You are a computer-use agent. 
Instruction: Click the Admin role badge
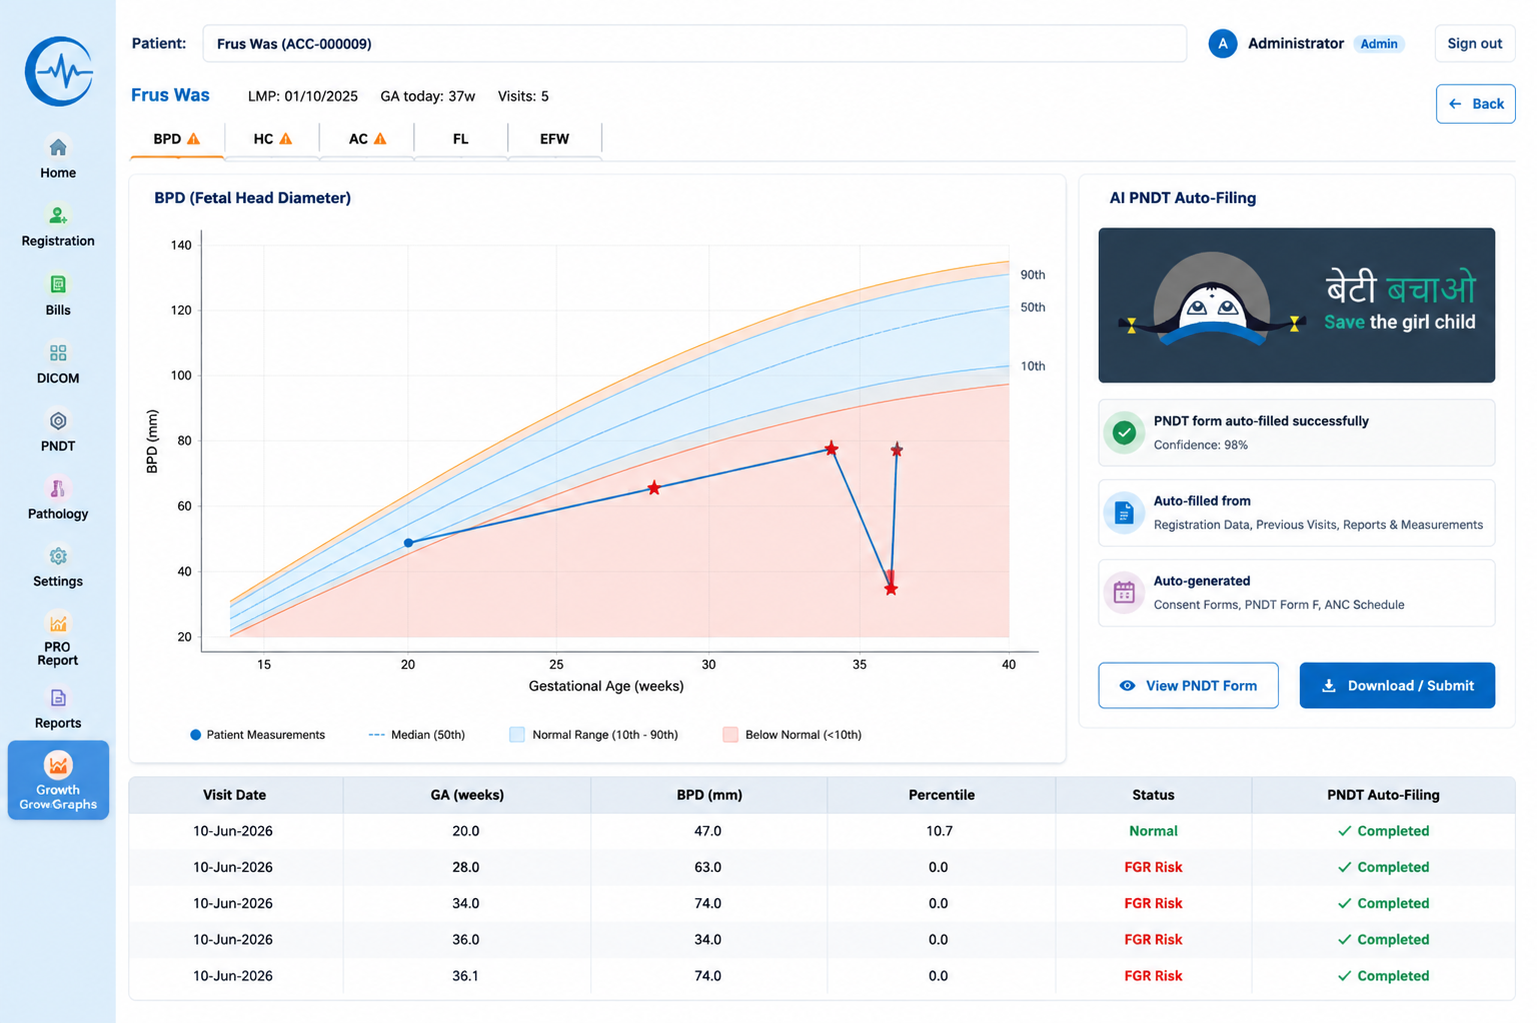1379,44
